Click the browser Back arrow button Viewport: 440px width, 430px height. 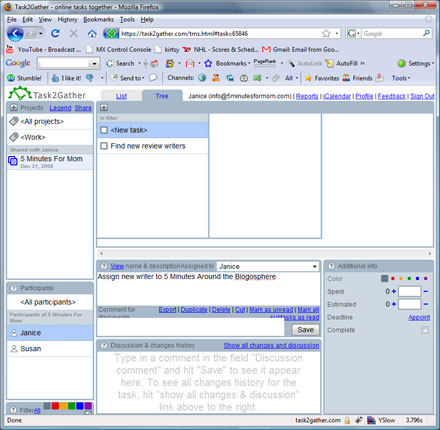click(x=15, y=34)
